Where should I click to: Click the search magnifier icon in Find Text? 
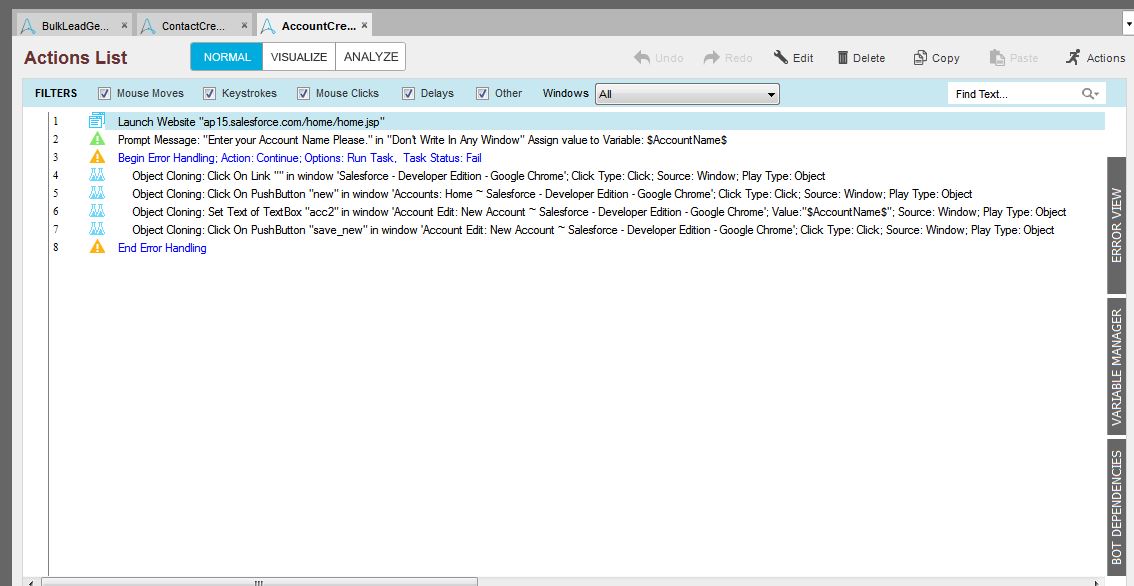click(1089, 94)
